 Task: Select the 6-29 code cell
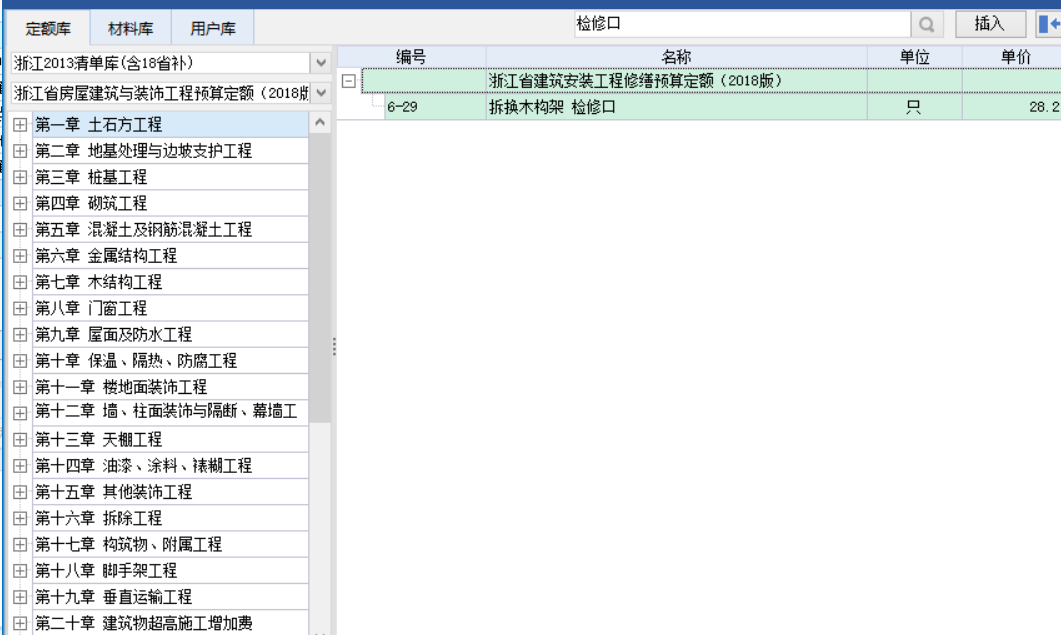pos(435,107)
